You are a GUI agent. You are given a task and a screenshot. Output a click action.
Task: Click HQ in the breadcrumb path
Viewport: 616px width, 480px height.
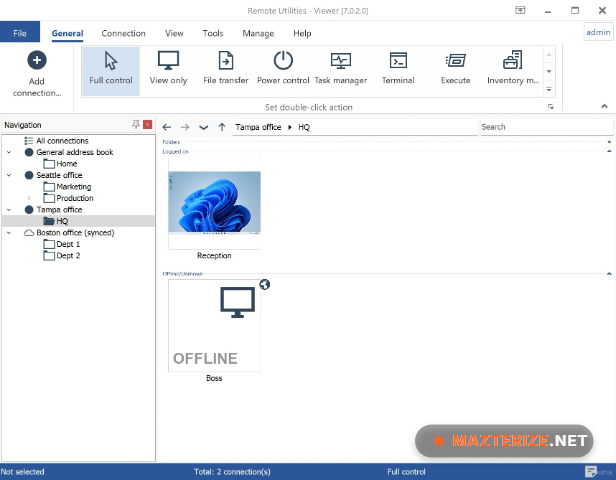(304, 127)
